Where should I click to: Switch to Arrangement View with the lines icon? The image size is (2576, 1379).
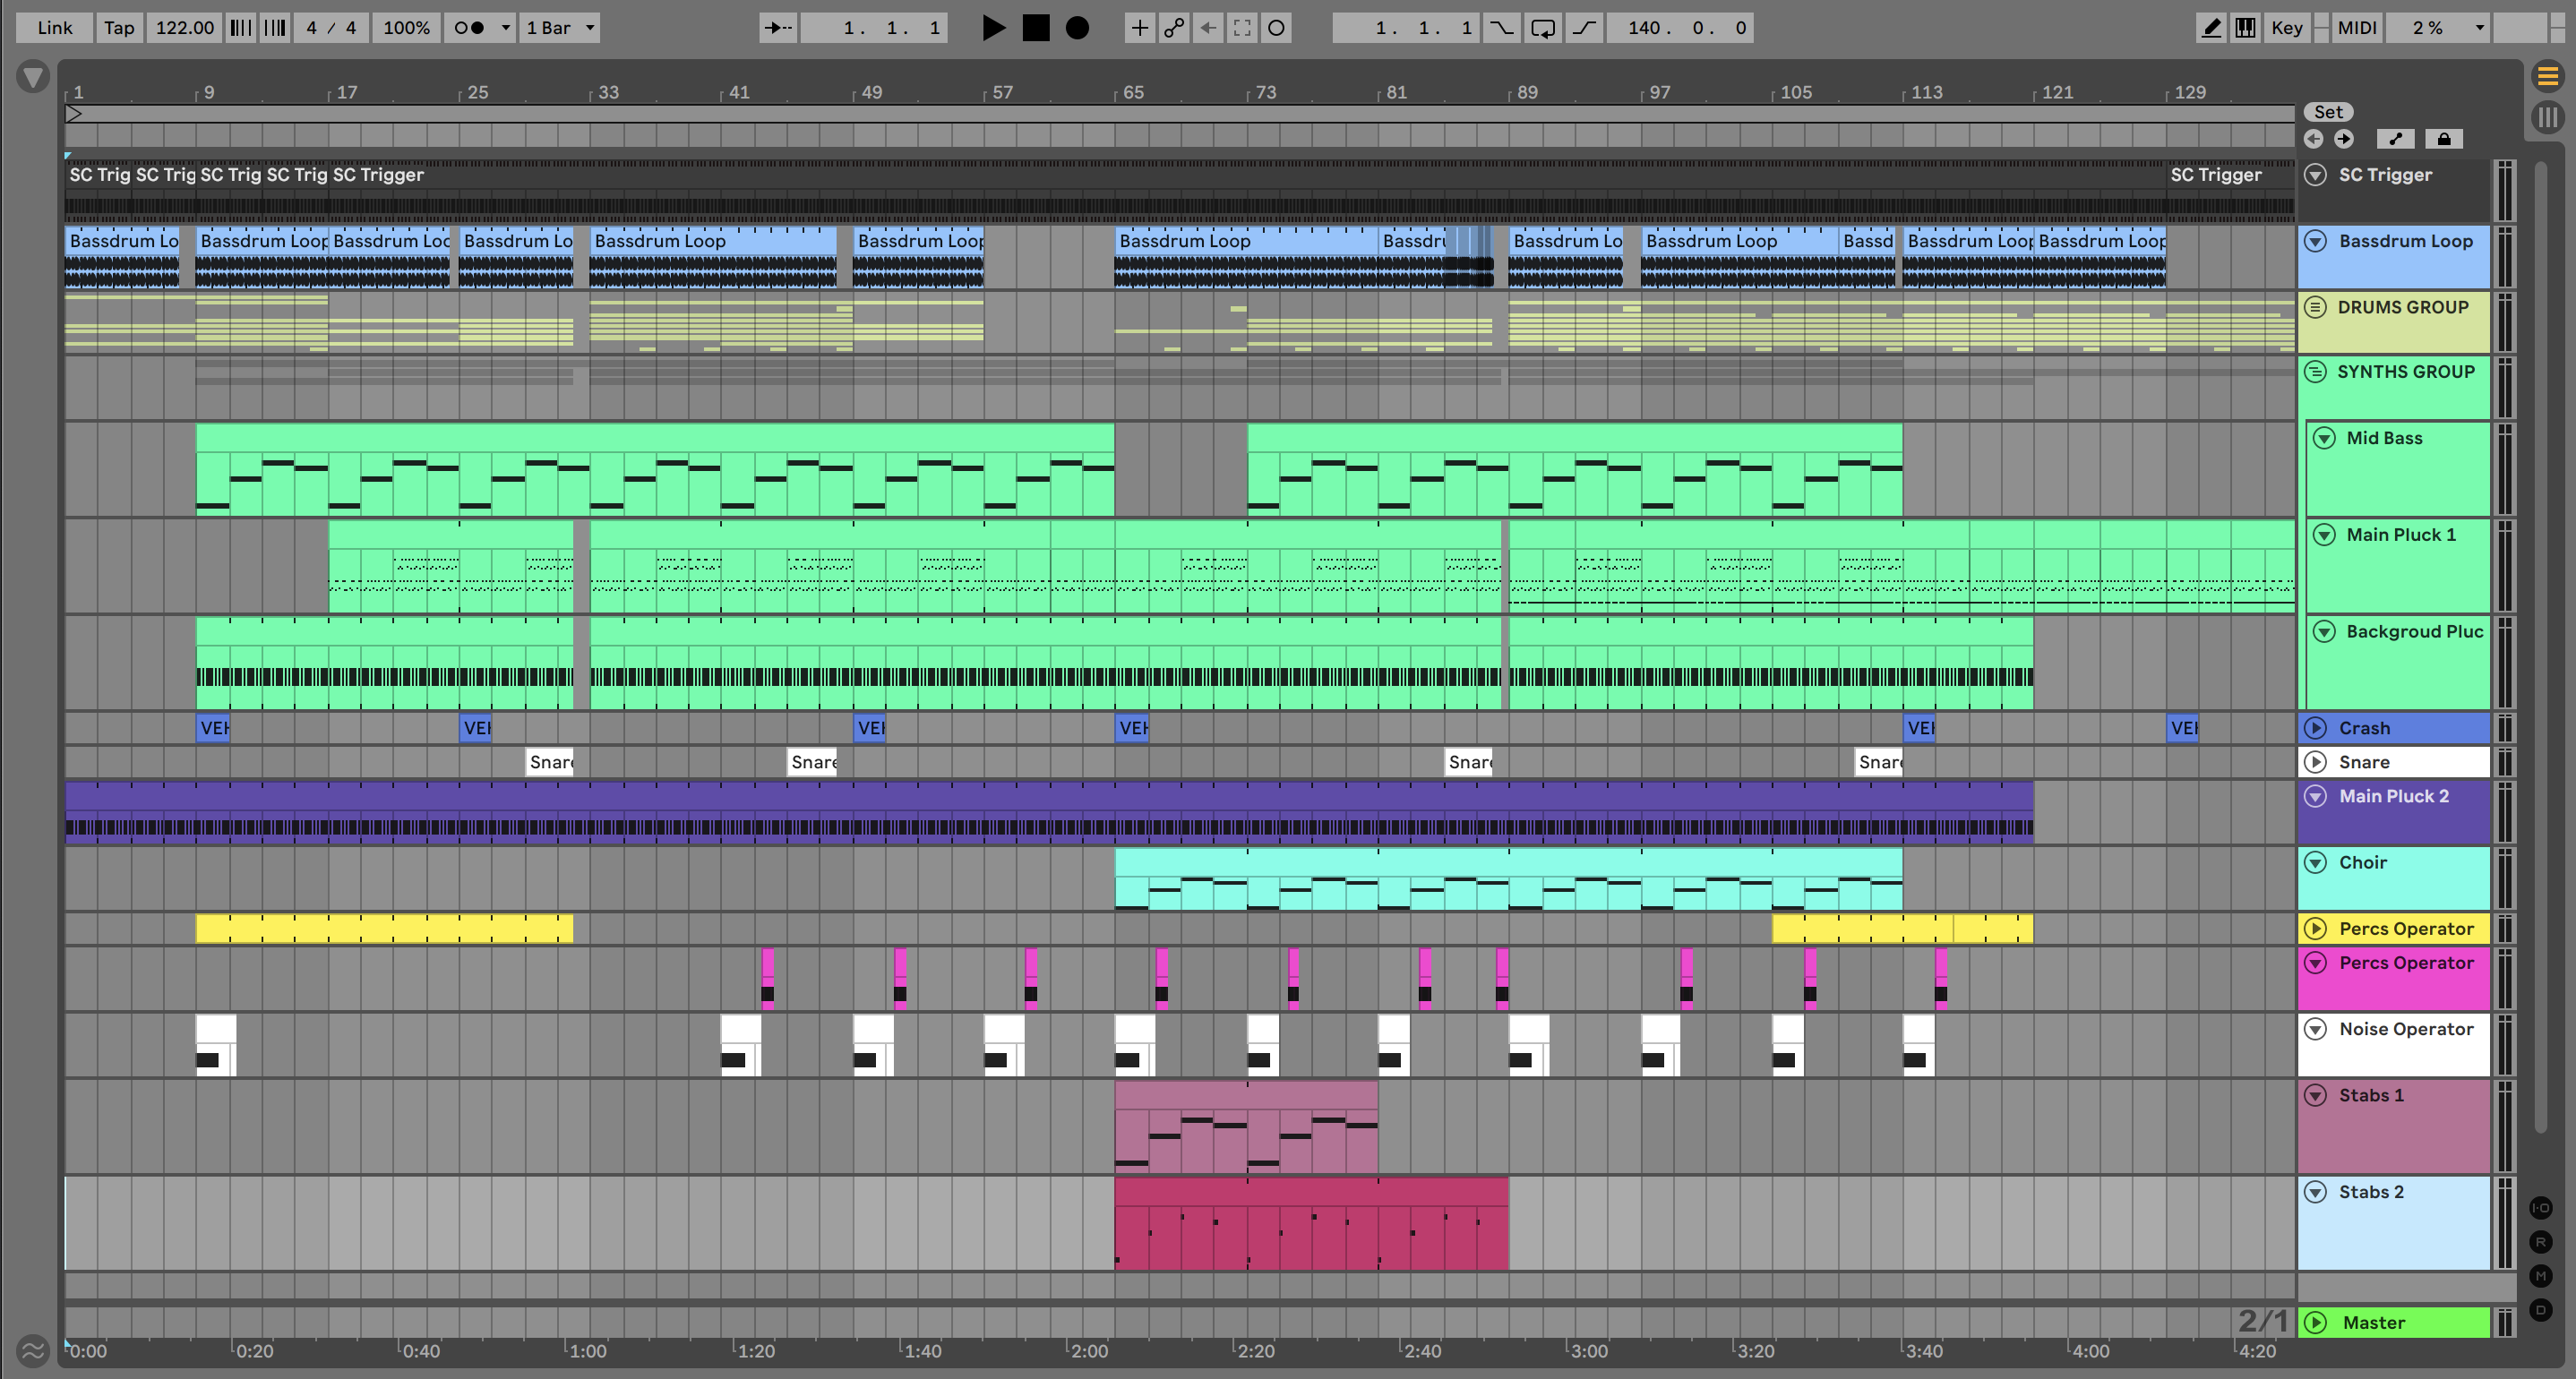point(2547,76)
